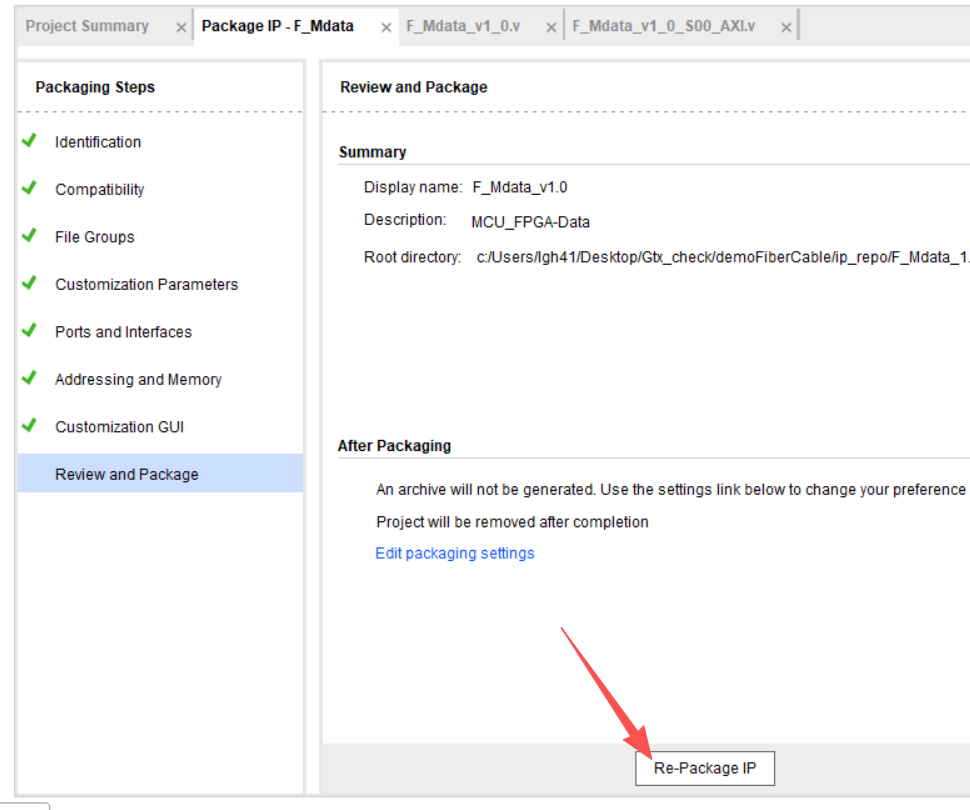The image size is (970, 810).
Task: Open the F_Mdata_v1_0_S00_AXI.v file tab
Action: (x=664, y=26)
